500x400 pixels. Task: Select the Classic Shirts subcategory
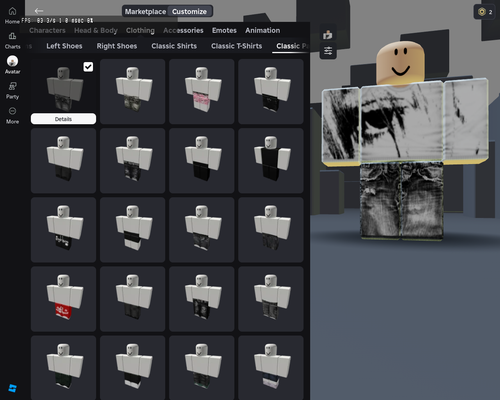(174, 46)
